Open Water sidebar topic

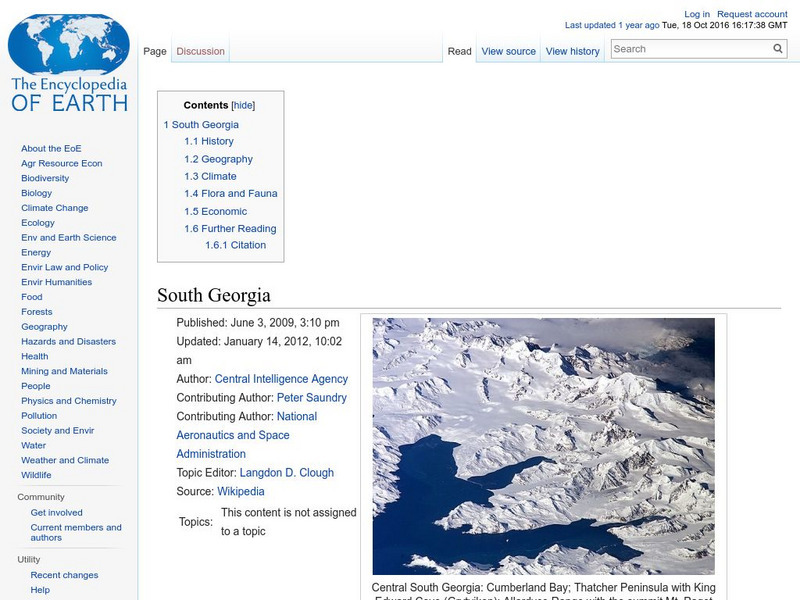pyautogui.click(x=33, y=445)
